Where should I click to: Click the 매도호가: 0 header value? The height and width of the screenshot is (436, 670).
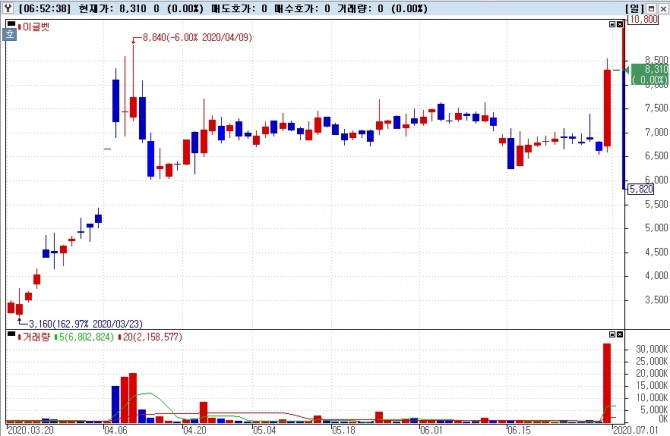(x=239, y=8)
